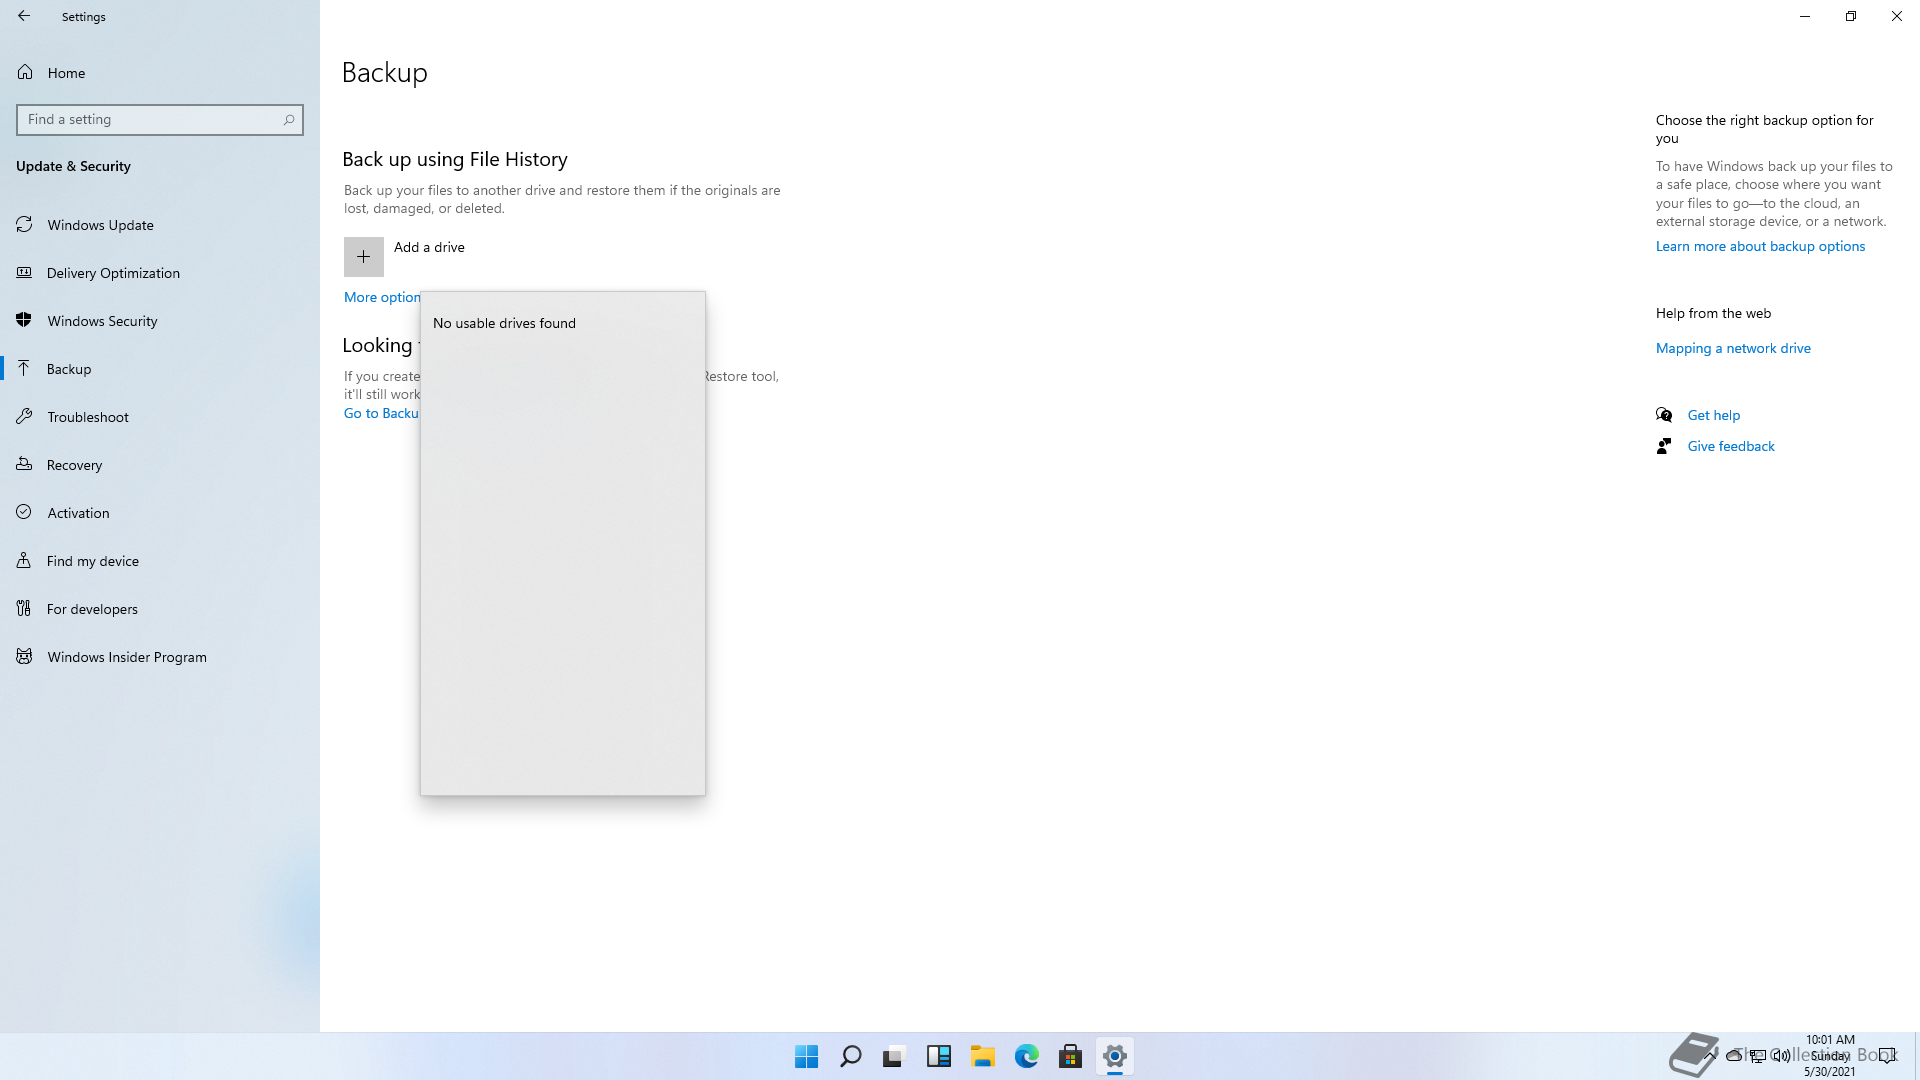1920x1080 pixels.
Task: Close the Settings window
Action: pos(1897,16)
